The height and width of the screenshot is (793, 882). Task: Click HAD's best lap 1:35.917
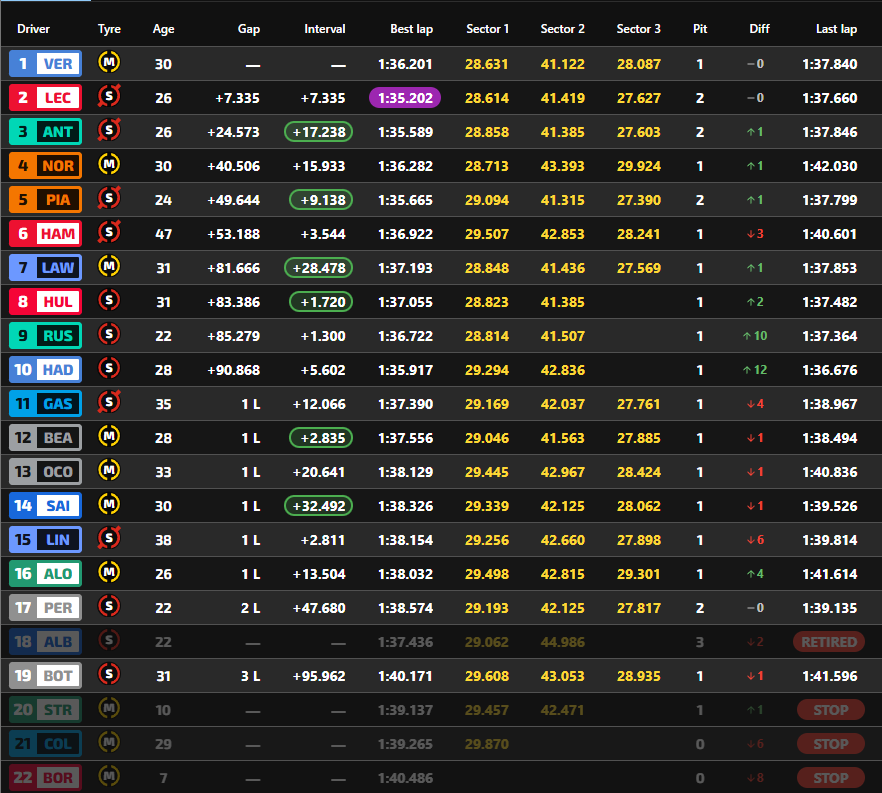pos(406,370)
